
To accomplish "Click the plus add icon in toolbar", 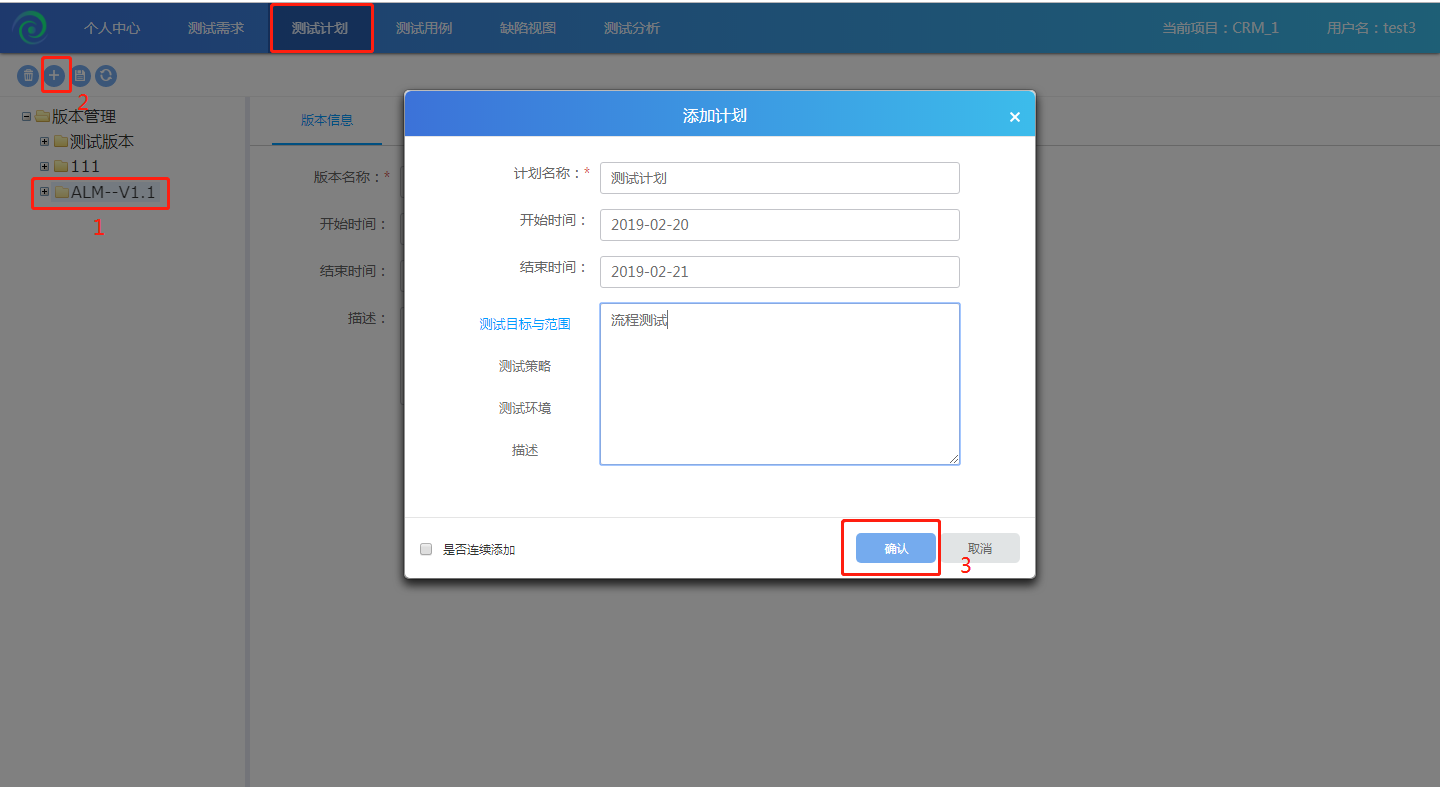I will click(x=54, y=75).
